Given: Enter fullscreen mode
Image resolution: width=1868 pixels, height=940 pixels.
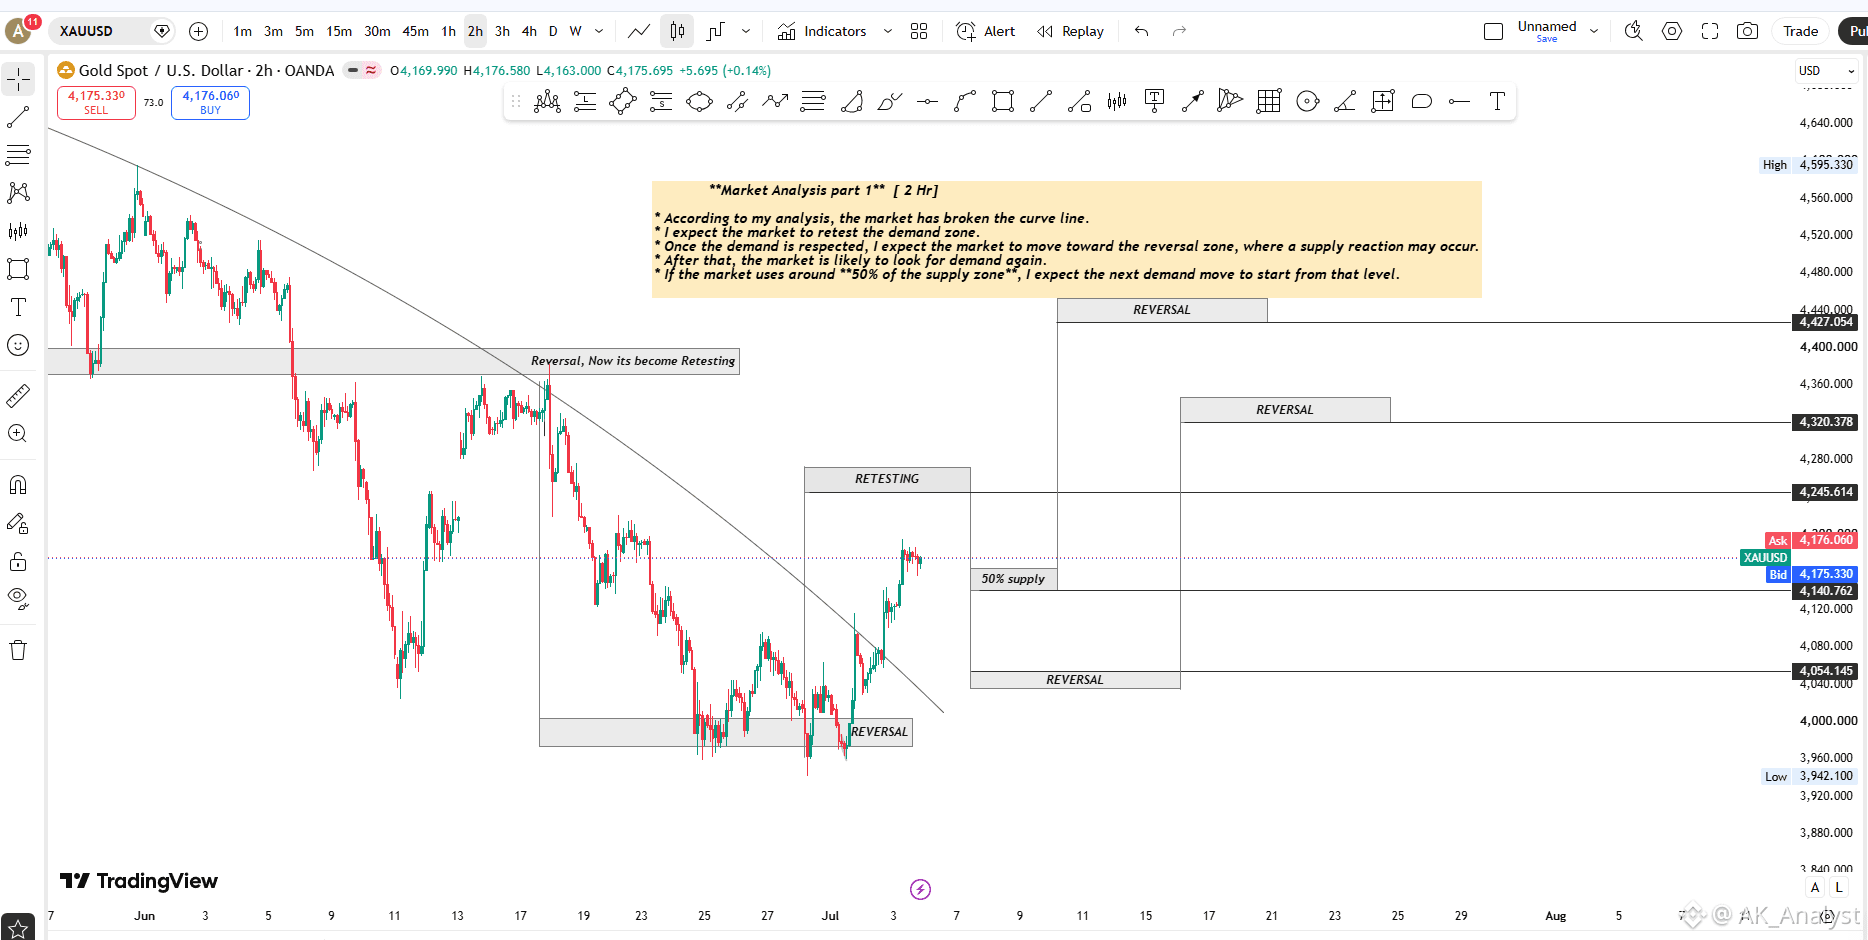Looking at the screenshot, I should coord(1710,31).
